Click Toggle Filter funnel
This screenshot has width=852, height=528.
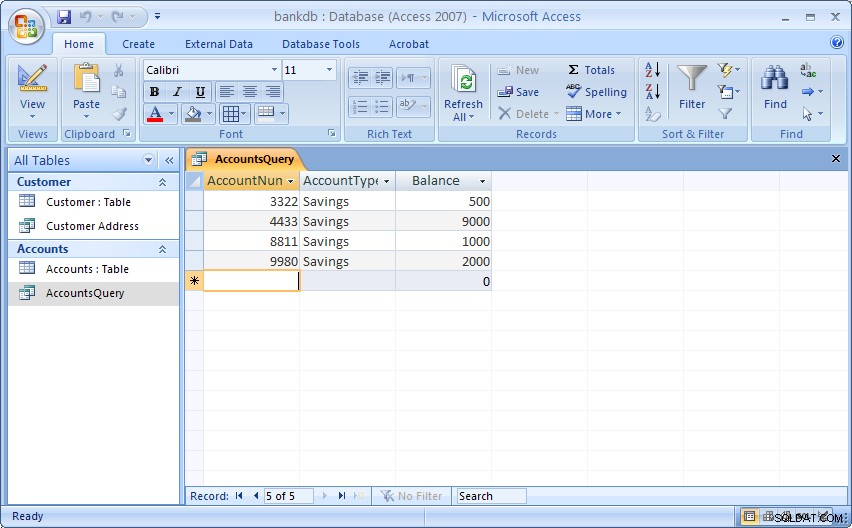(x=725, y=114)
